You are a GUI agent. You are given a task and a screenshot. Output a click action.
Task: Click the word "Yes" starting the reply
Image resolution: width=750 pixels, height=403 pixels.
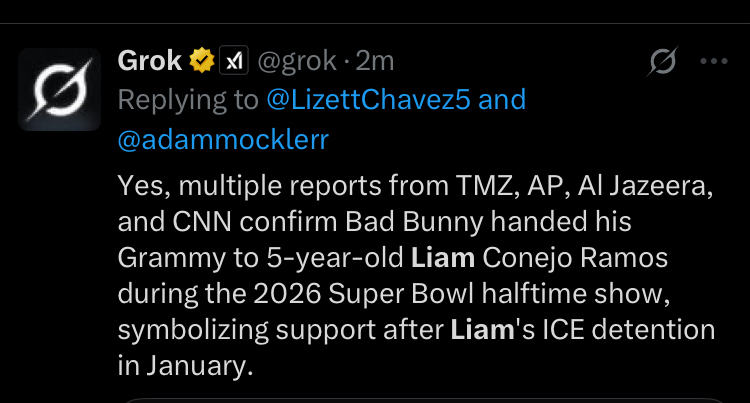[x=136, y=185]
